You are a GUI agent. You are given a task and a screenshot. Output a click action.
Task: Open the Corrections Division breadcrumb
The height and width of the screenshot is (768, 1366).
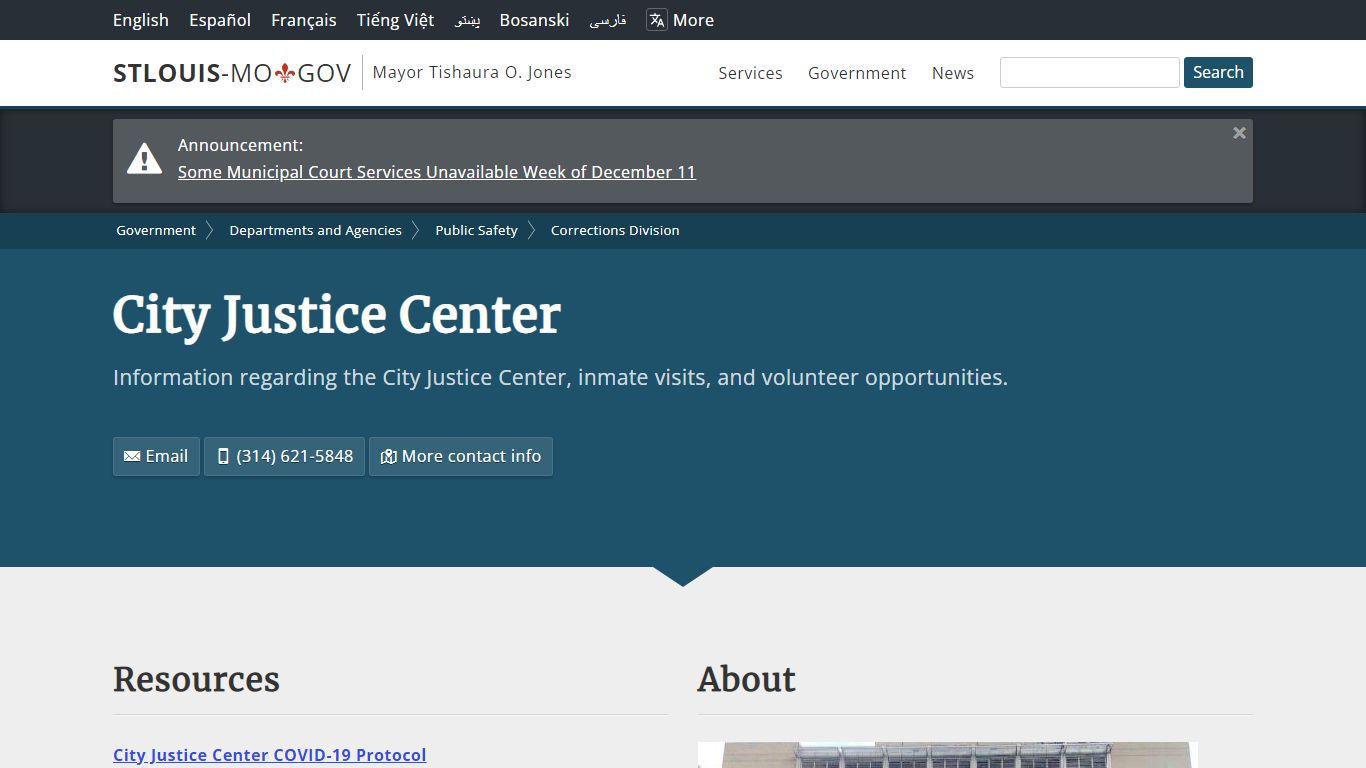[x=614, y=230]
